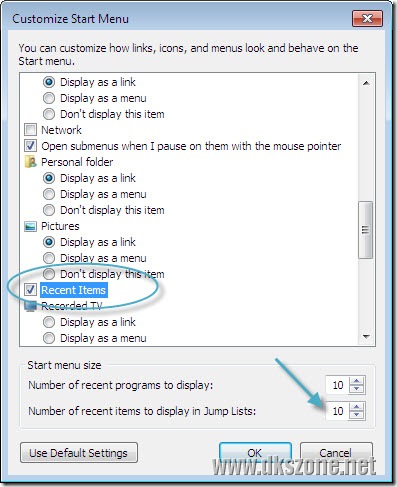Close the Customize Start Menu window
This screenshot has height=487, width=397.
(368, 18)
